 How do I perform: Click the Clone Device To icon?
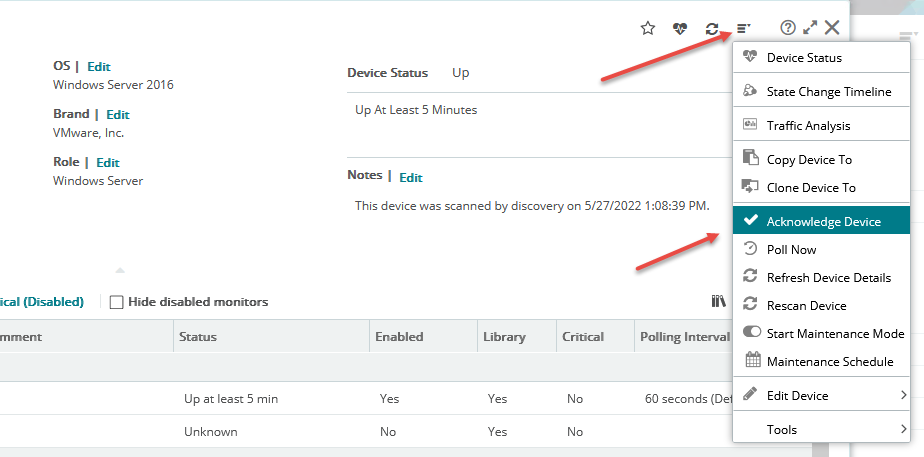coord(750,187)
